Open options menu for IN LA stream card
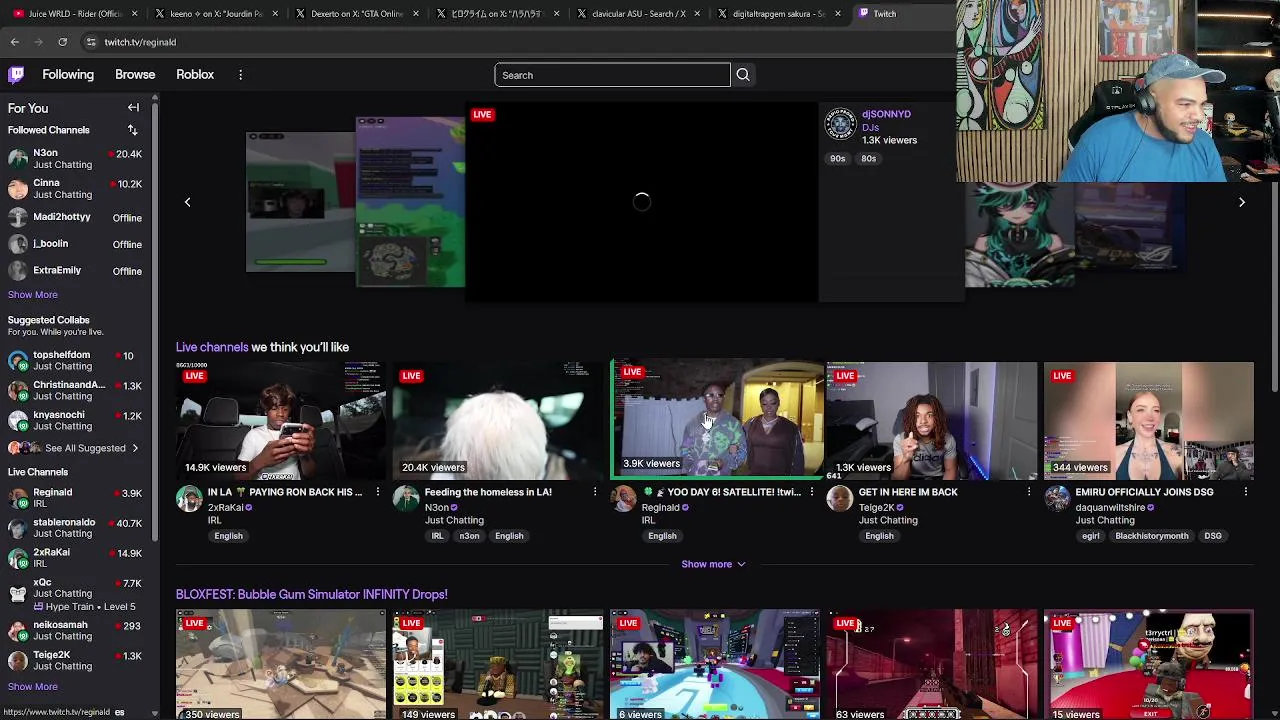Viewport: 1280px width, 720px height. [377, 492]
